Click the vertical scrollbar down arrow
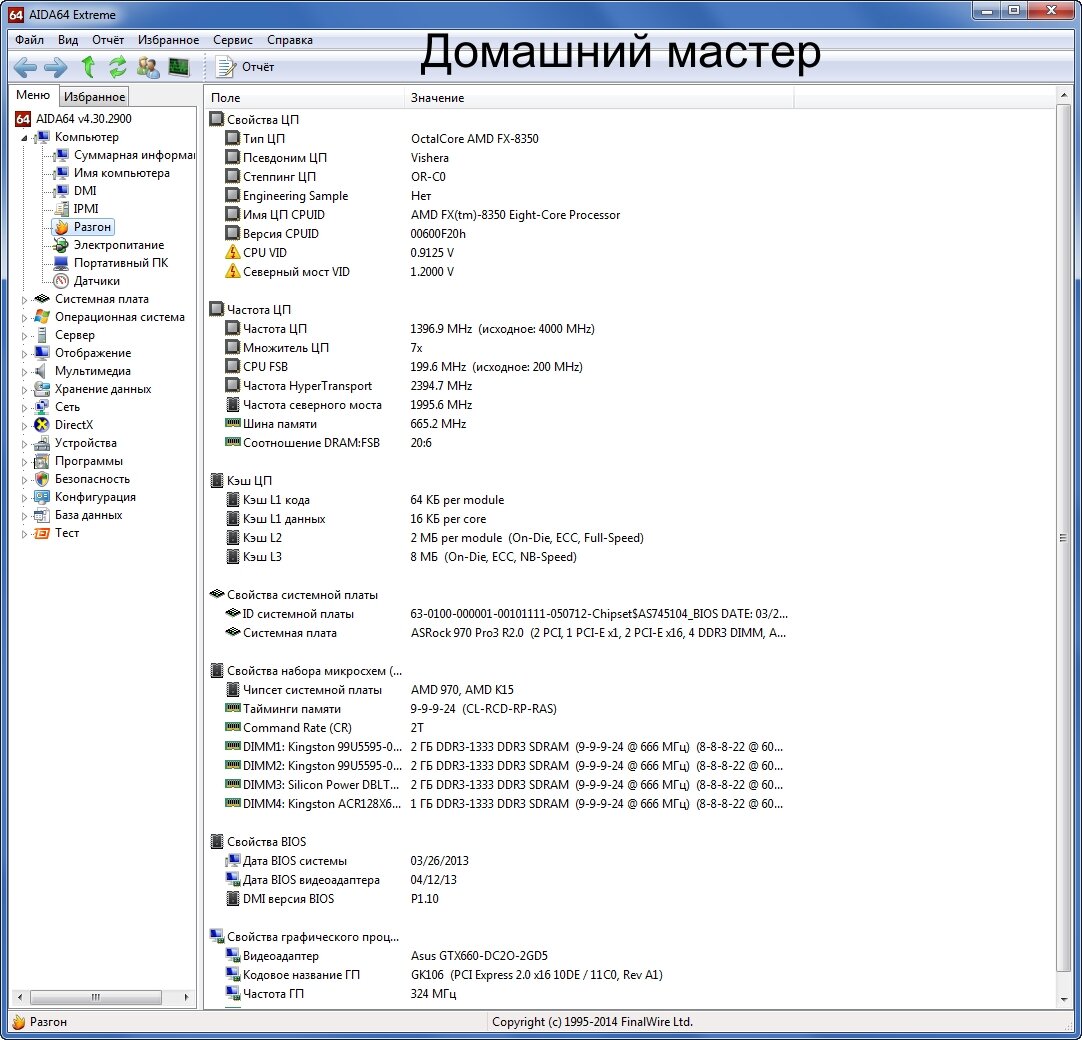 click(x=1063, y=999)
